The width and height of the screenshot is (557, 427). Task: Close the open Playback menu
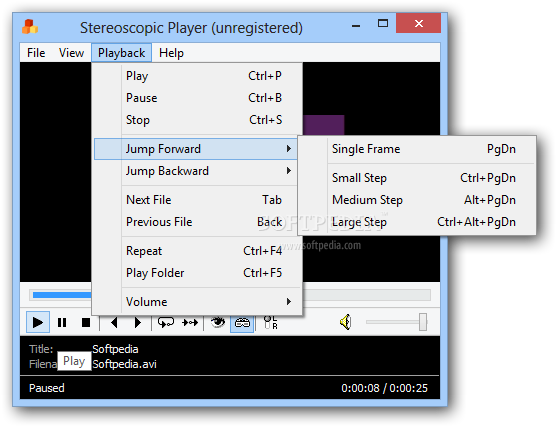click(x=121, y=53)
